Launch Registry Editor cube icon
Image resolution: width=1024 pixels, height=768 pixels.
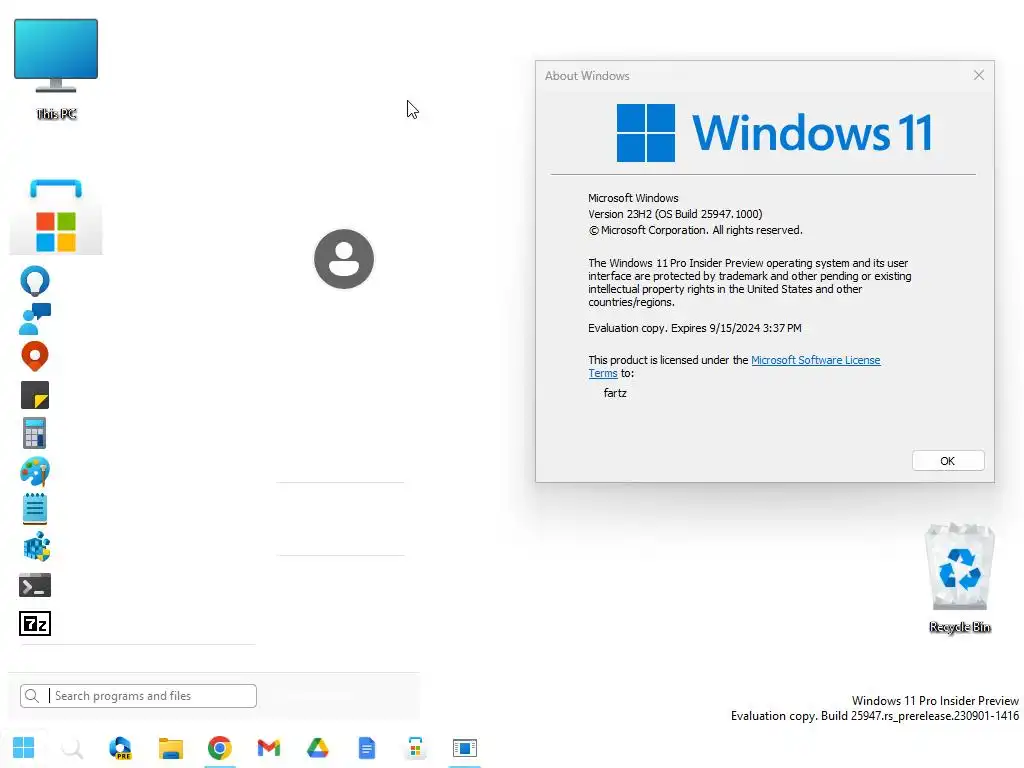37,547
